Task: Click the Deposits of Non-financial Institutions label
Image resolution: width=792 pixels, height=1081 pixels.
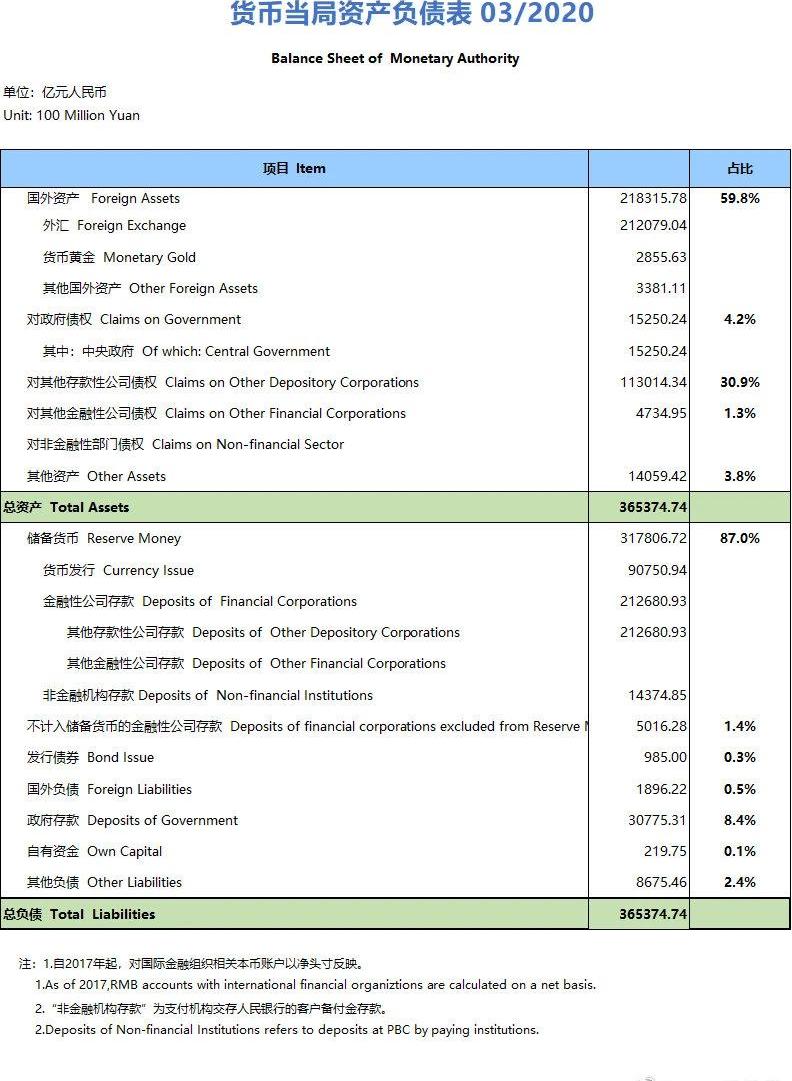Action: click(208, 695)
